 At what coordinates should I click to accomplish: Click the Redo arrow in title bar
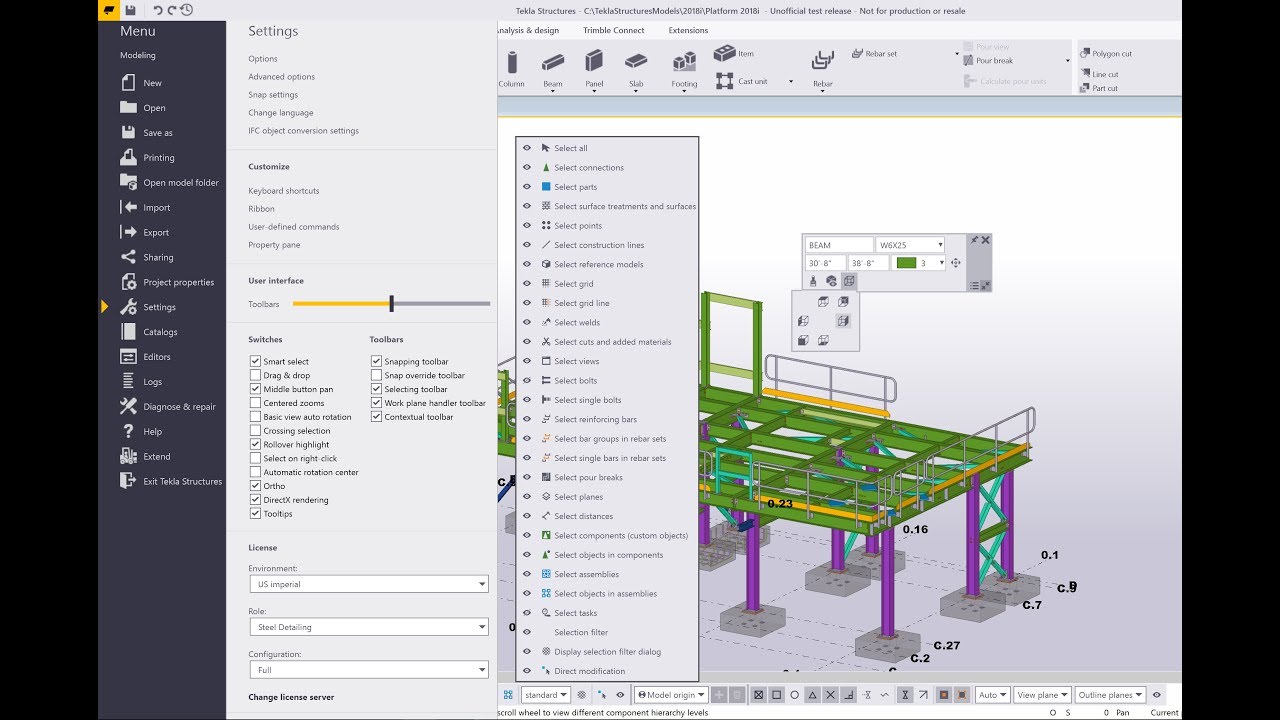pos(172,10)
